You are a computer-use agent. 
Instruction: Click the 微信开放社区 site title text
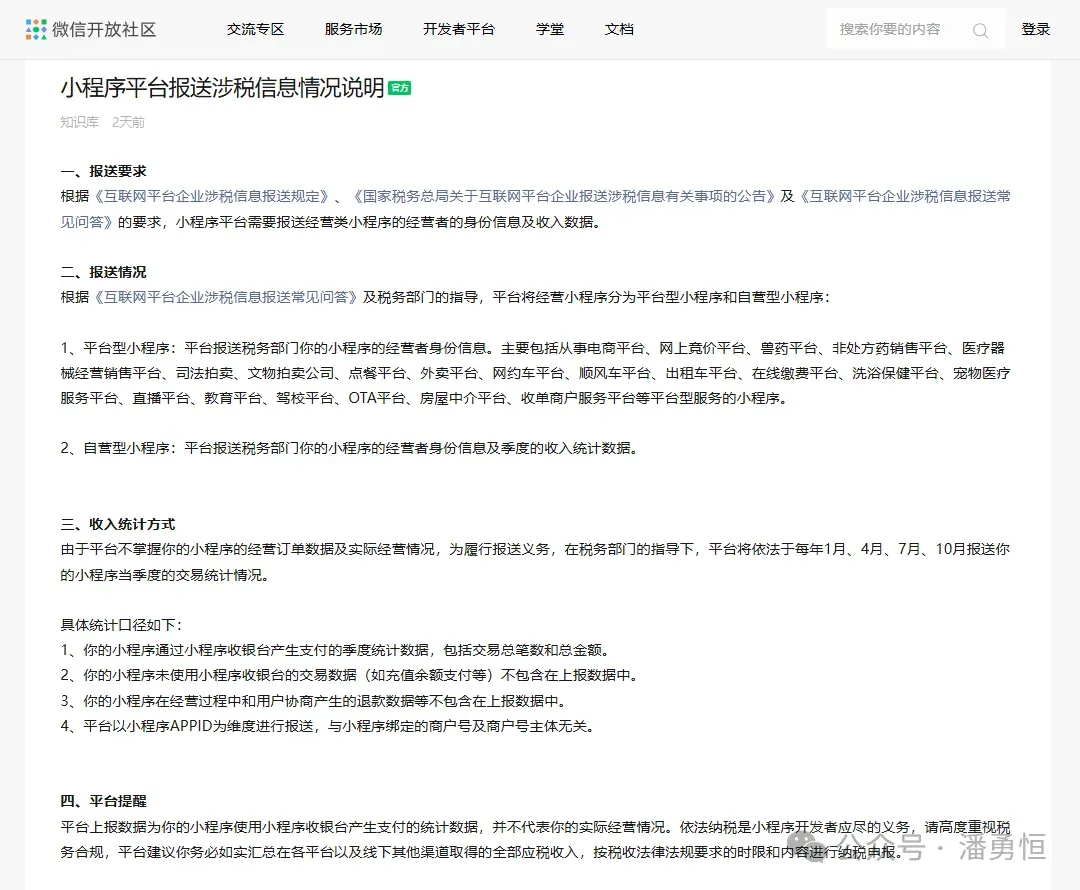click(x=104, y=30)
